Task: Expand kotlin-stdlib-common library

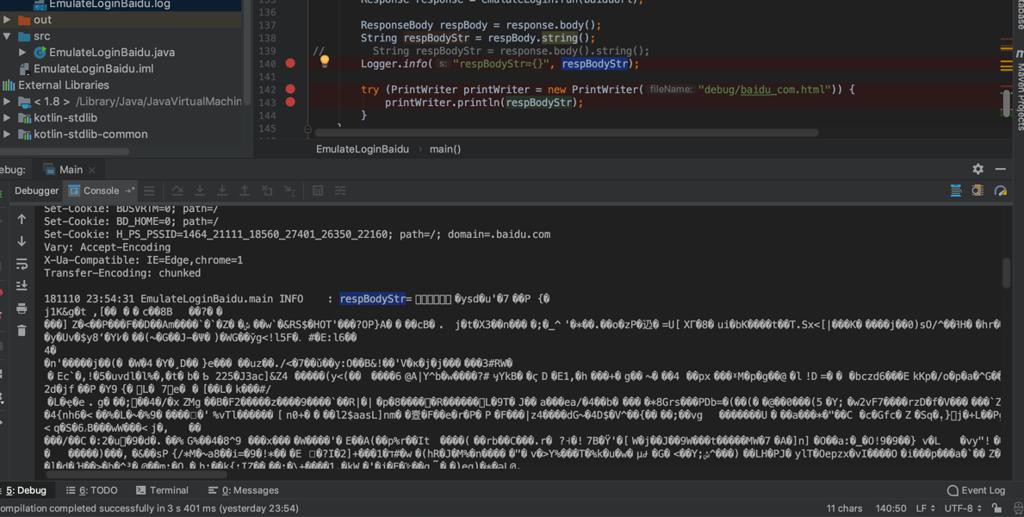Action: (7, 134)
